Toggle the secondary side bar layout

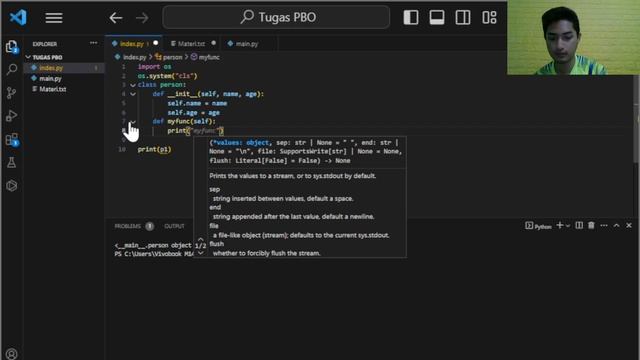463,18
